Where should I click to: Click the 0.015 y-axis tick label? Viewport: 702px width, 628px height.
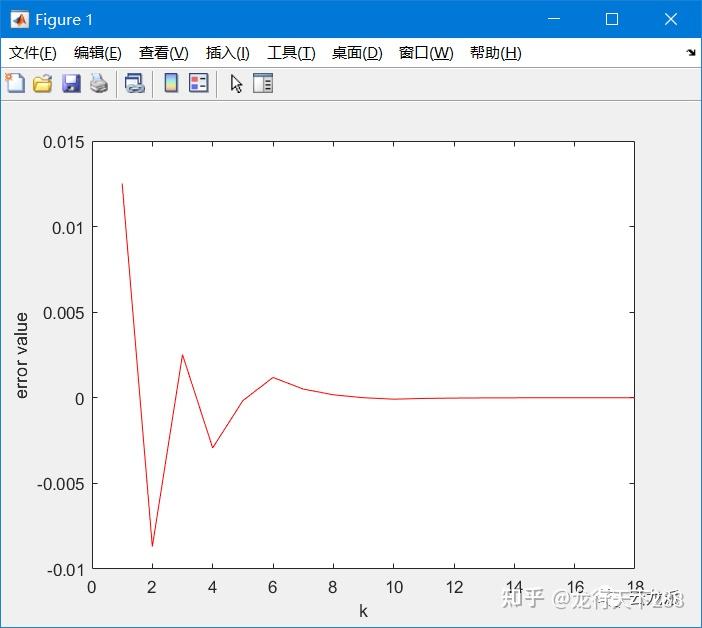(64, 142)
